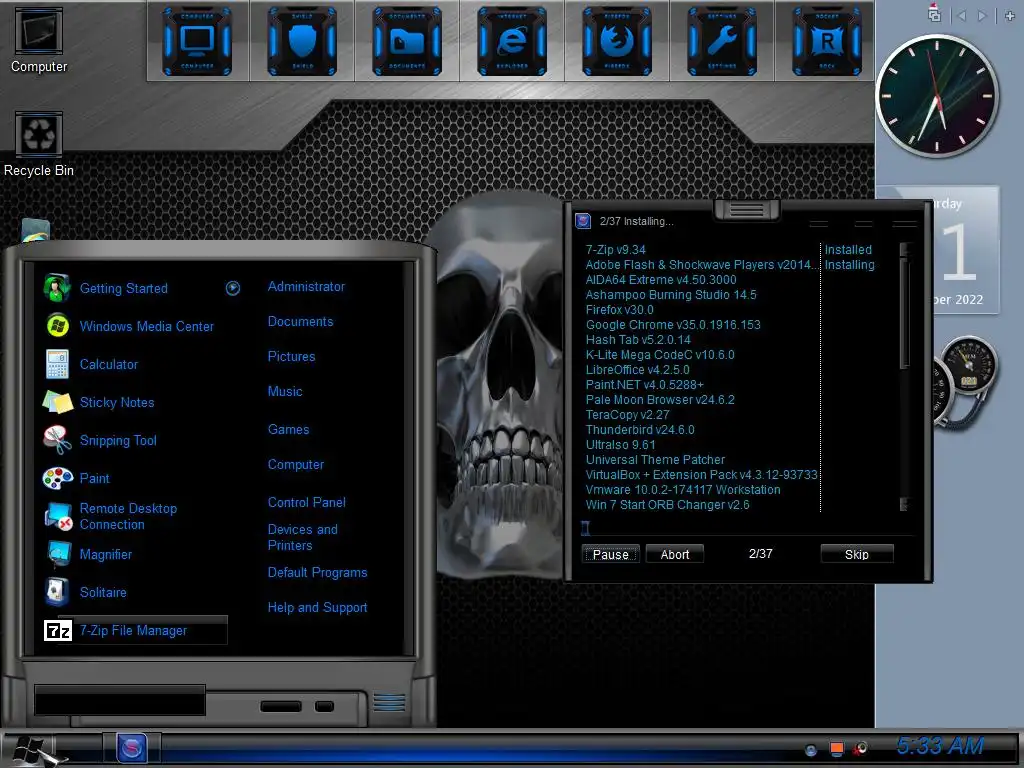Click the Remote Desktop Connection icon
The width and height of the screenshot is (1024, 768).
(58, 516)
